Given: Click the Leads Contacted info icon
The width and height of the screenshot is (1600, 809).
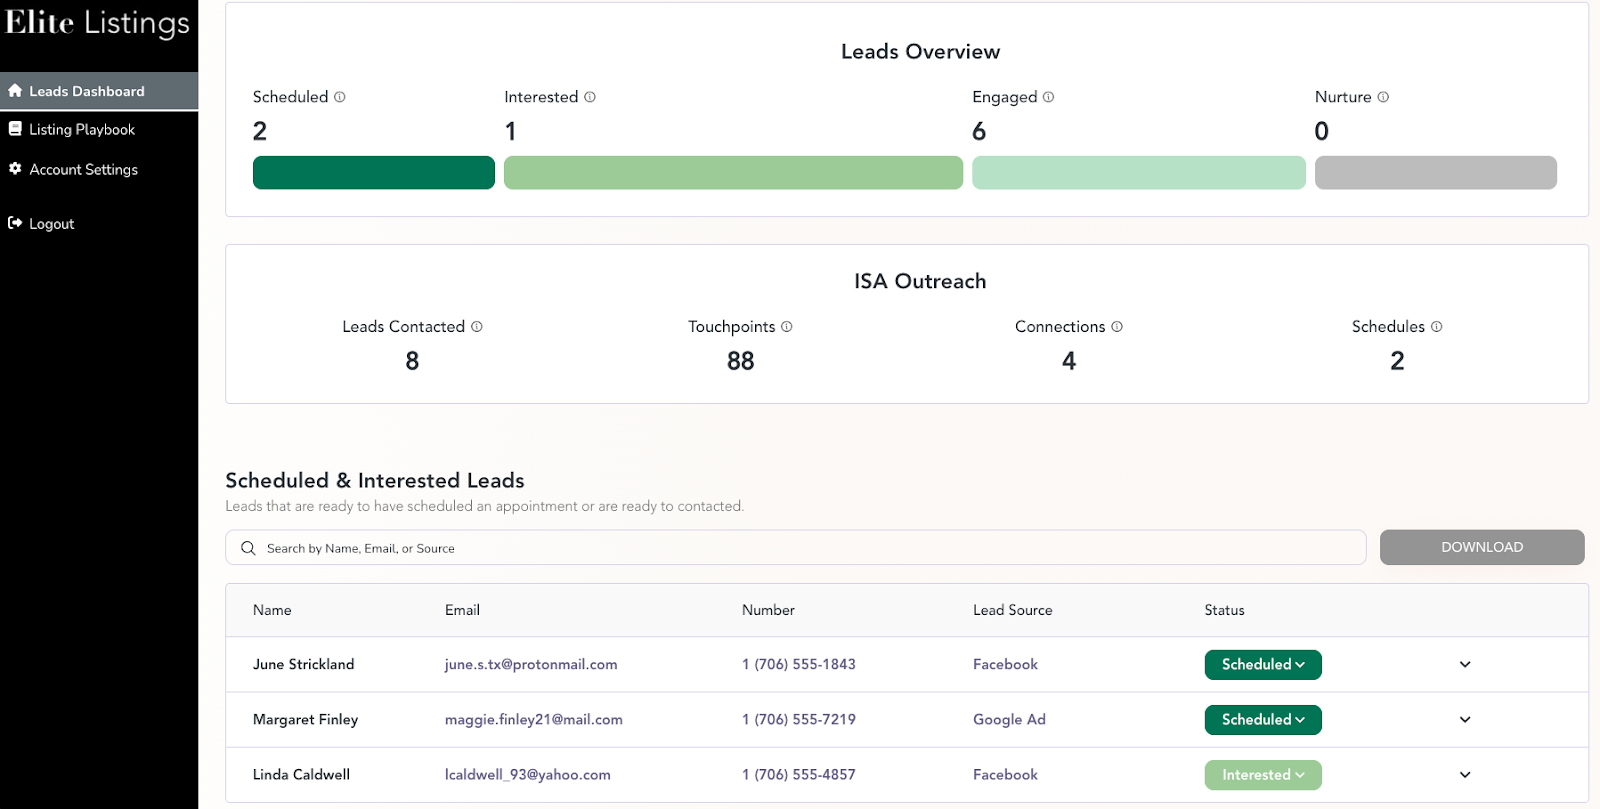Looking at the screenshot, I should coord(477,327).
